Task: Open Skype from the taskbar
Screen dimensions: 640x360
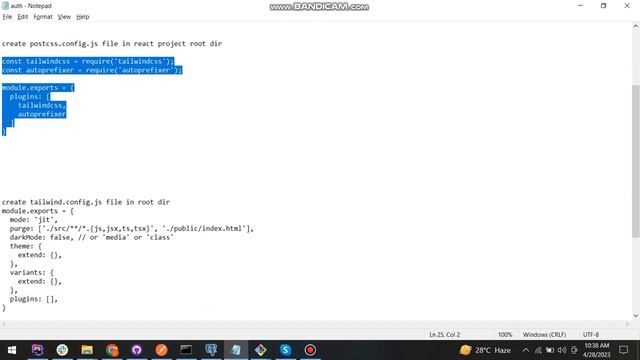Action: coord(285,350)
